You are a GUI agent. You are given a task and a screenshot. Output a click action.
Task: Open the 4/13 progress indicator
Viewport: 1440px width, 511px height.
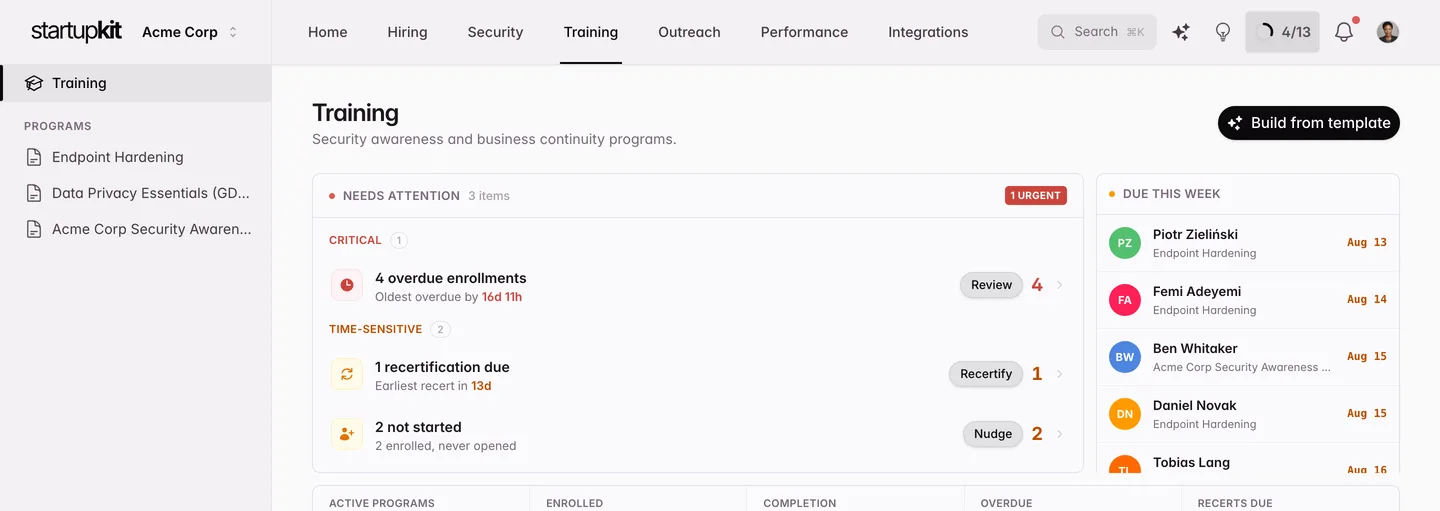pos(1283,32)
